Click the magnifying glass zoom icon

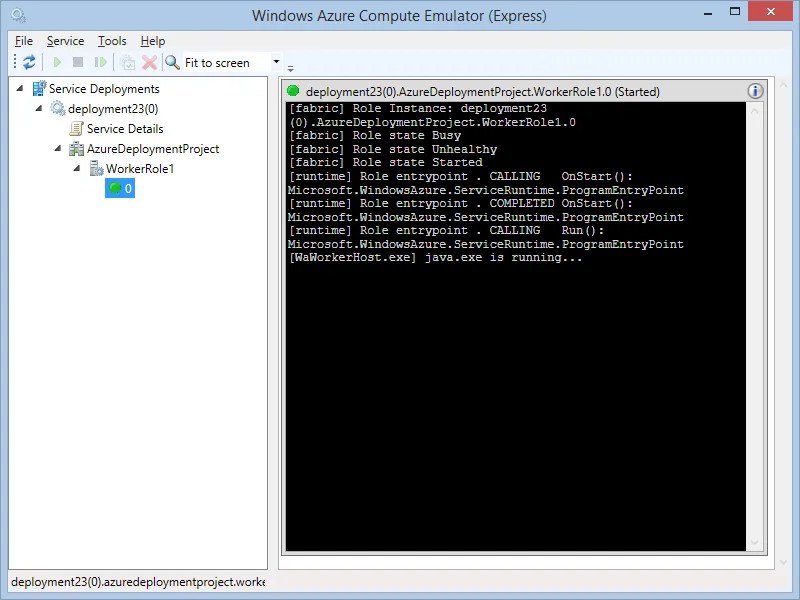[172, 62]
